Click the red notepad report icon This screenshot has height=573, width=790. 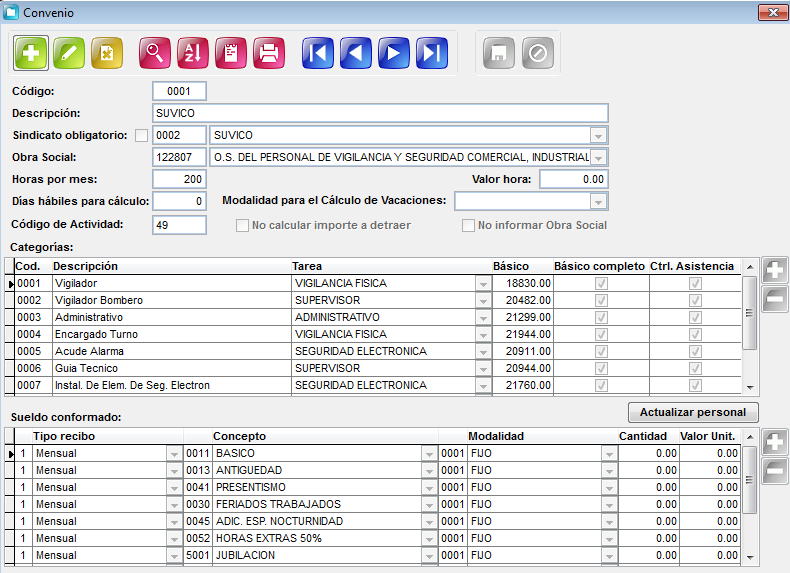tap(231, 53)
